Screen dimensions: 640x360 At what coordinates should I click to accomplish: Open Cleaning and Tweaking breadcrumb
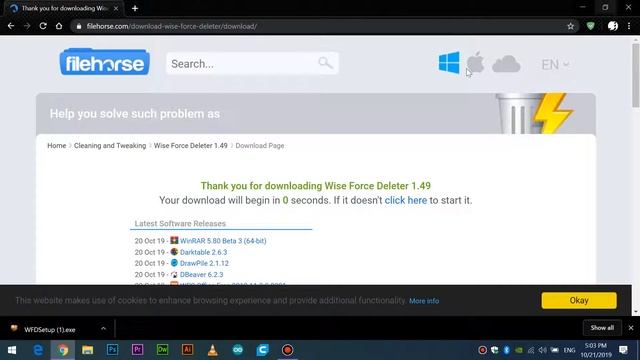pos(110,146)
